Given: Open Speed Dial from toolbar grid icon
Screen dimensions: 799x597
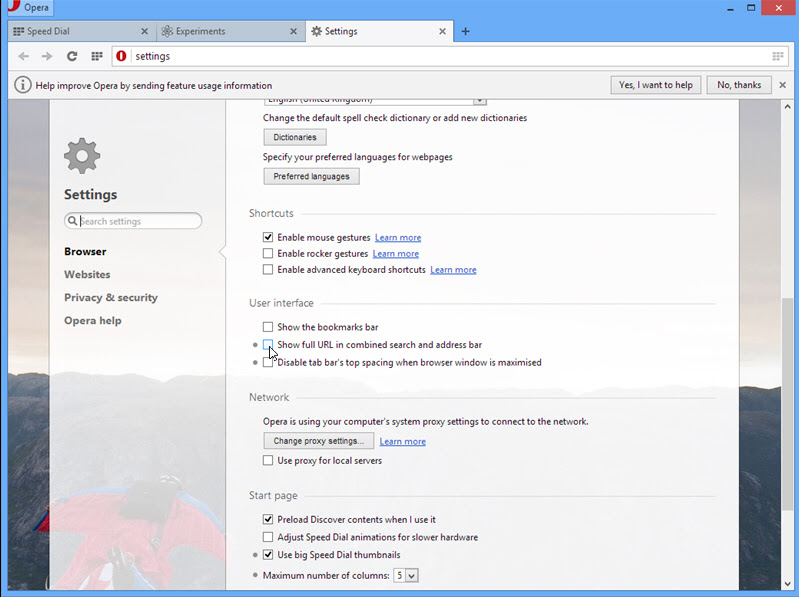Looking at the screenshot, I should (97, 56).
